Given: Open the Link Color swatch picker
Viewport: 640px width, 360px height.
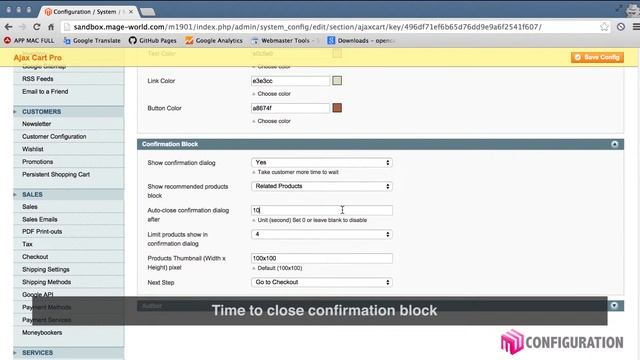Looking at the screenshot, I should point(337,80).
